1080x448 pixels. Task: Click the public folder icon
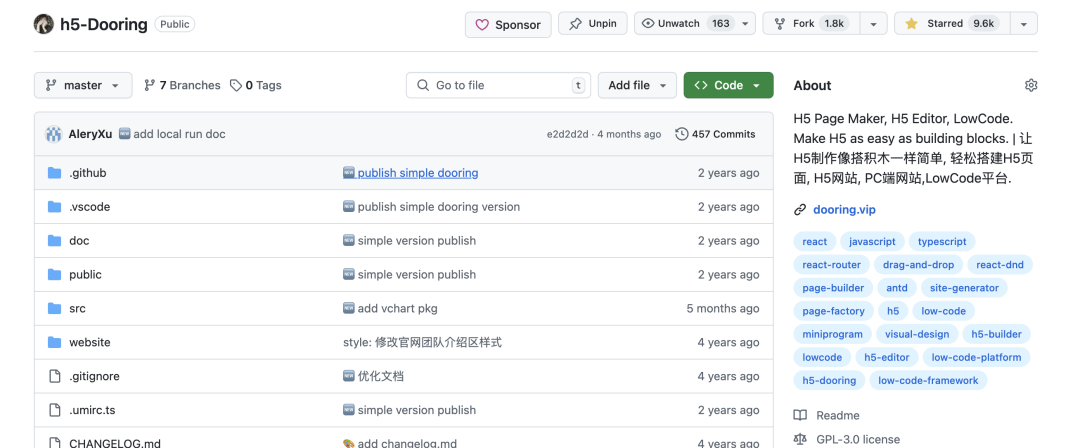tap(54, 274)
